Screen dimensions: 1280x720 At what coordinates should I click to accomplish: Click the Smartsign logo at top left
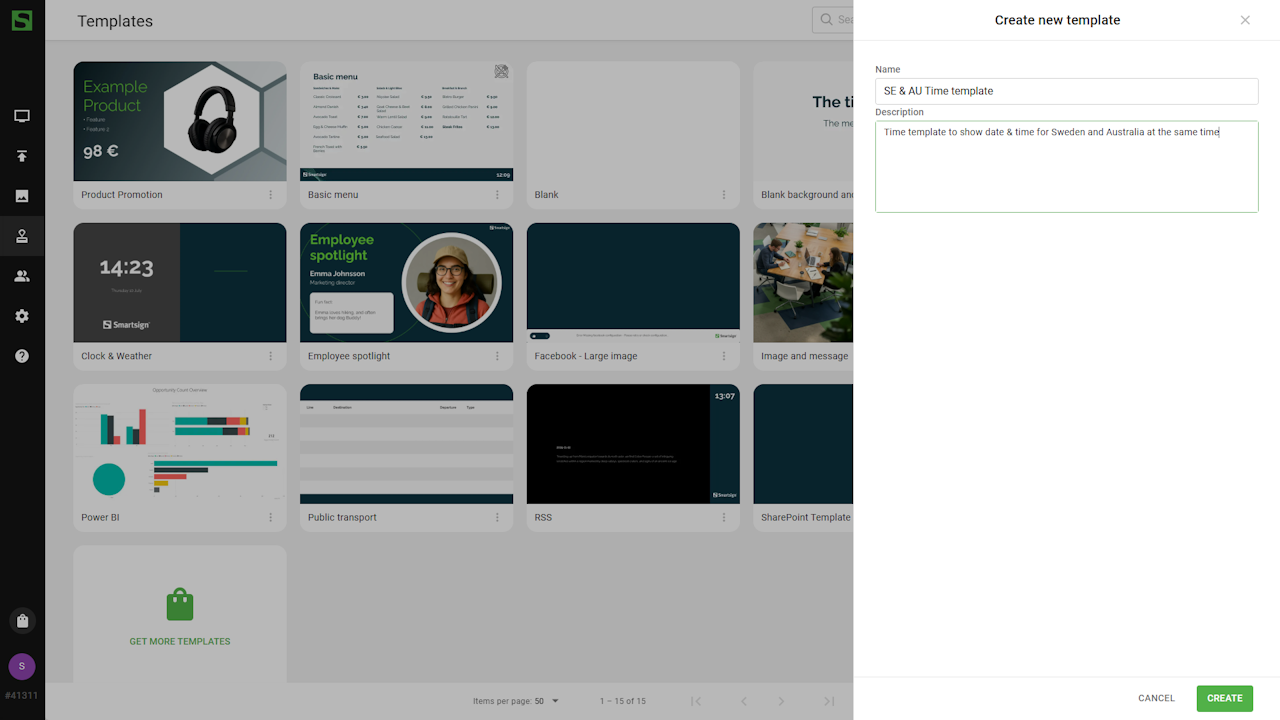[22, 20]
